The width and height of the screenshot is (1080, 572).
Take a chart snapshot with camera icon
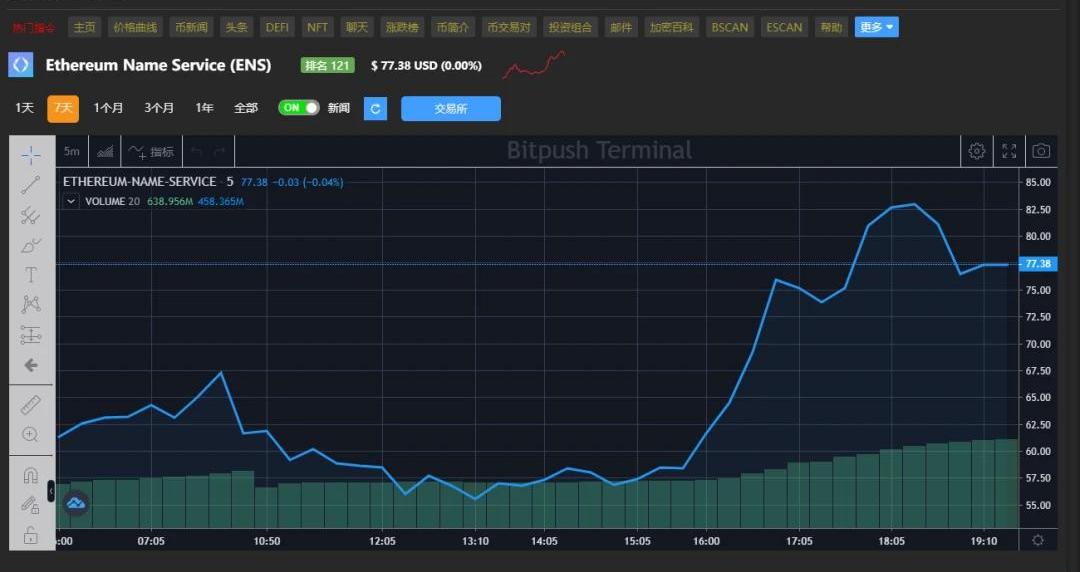[x=1041, y=151]
